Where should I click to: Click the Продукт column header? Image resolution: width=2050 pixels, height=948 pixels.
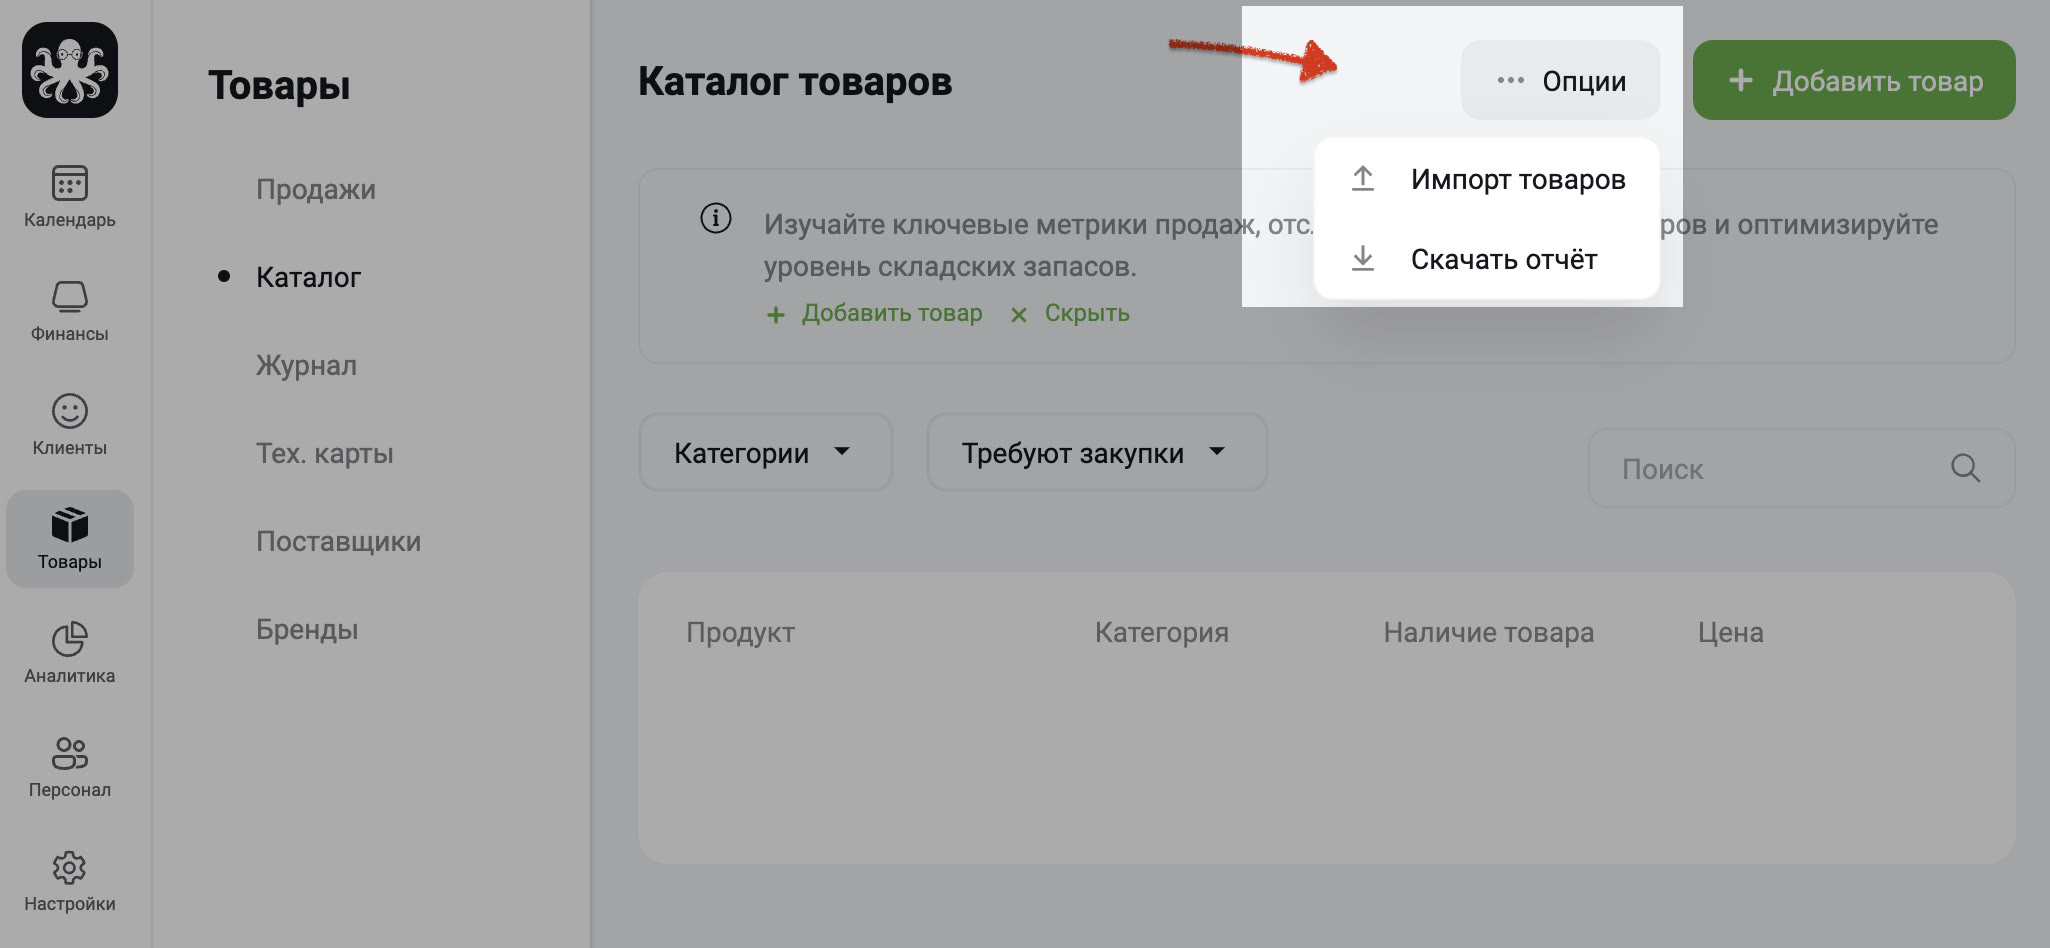(740, 632)
